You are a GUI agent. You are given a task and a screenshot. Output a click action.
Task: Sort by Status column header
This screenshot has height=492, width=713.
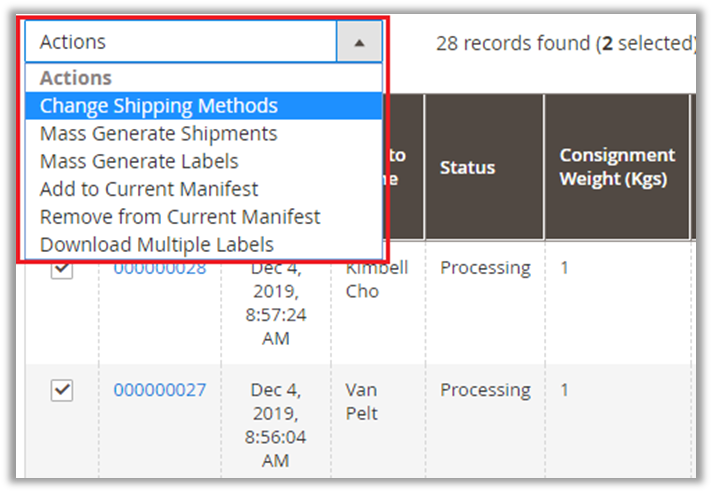click(468, 168)
